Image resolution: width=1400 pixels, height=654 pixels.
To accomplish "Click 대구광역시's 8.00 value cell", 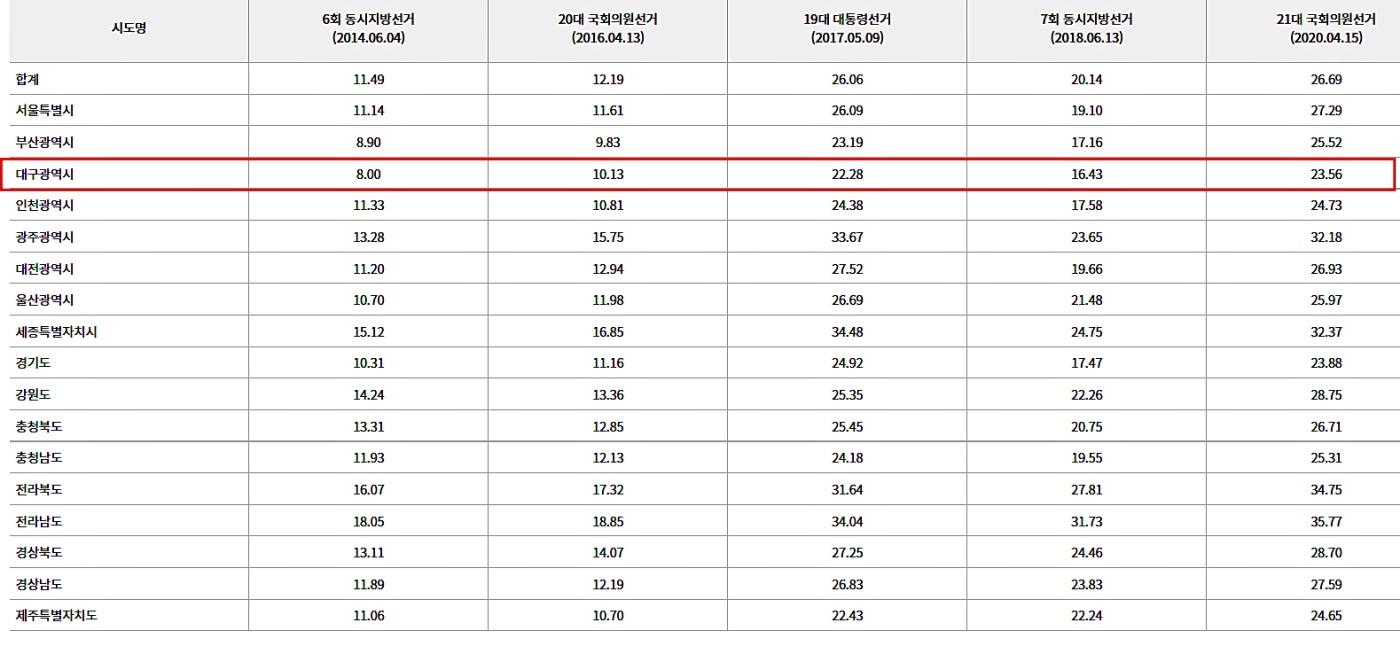I will [x=368, y=174].
